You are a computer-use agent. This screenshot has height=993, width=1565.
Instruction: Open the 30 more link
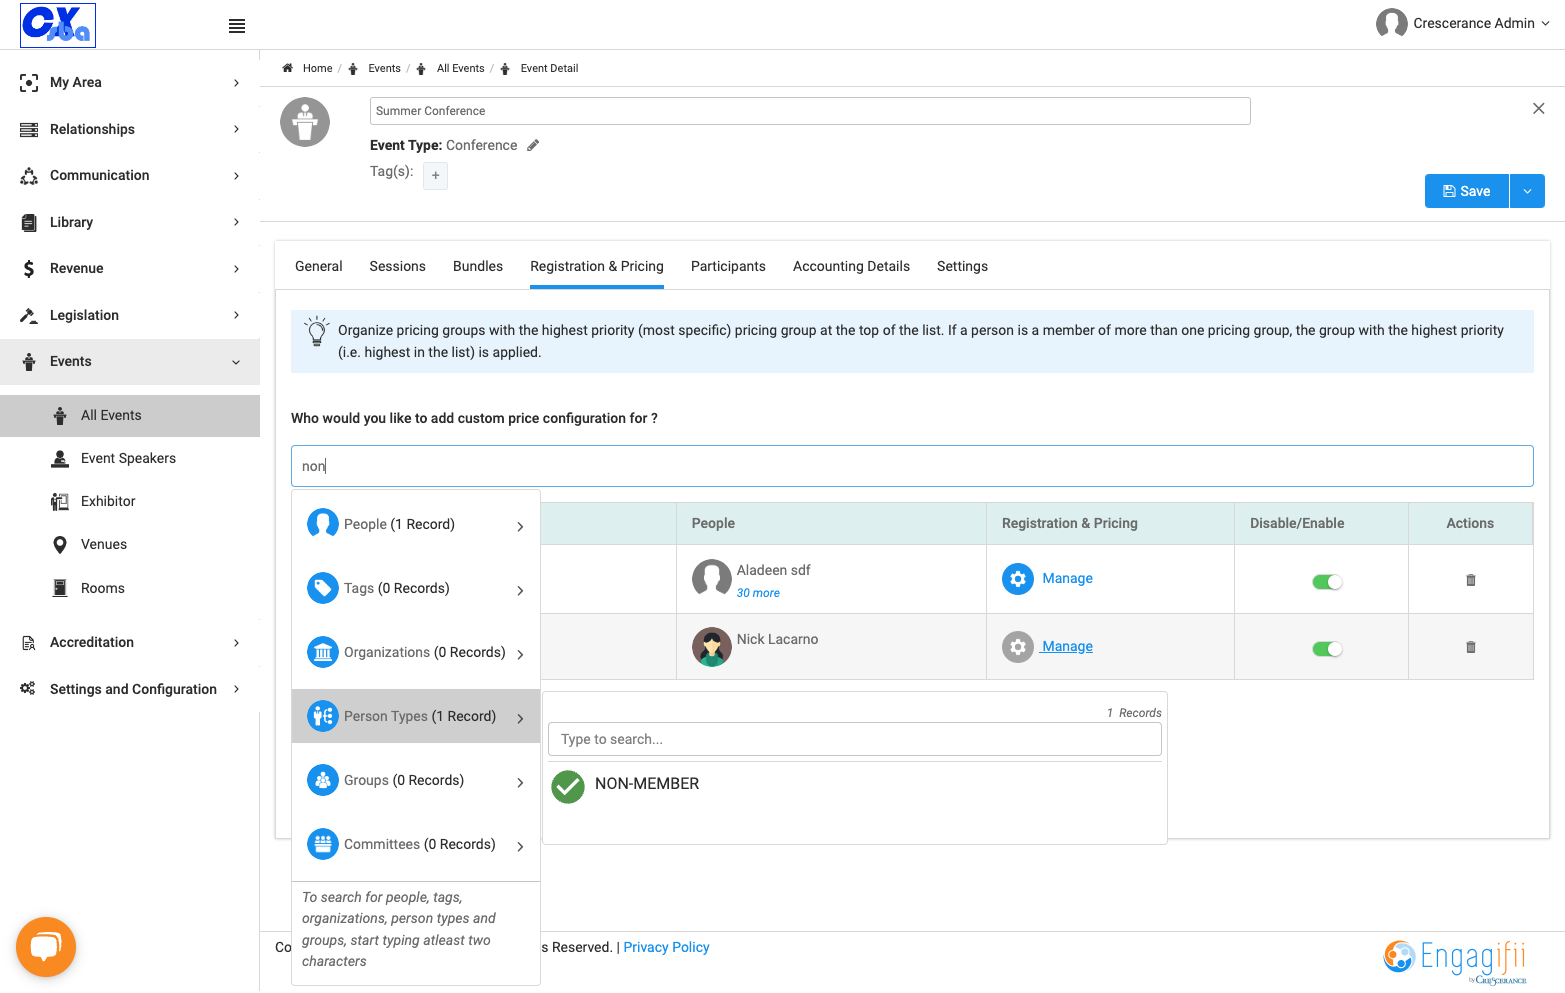[x=758, y=593]
